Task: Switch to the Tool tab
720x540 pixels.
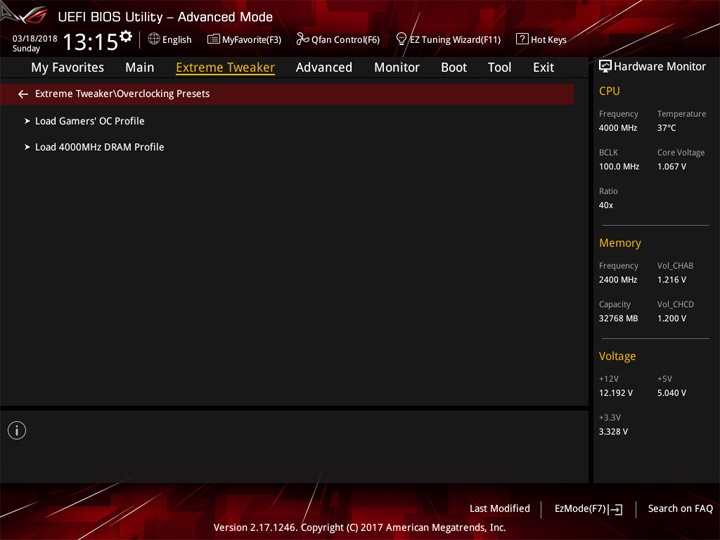Action: point(499,68)
